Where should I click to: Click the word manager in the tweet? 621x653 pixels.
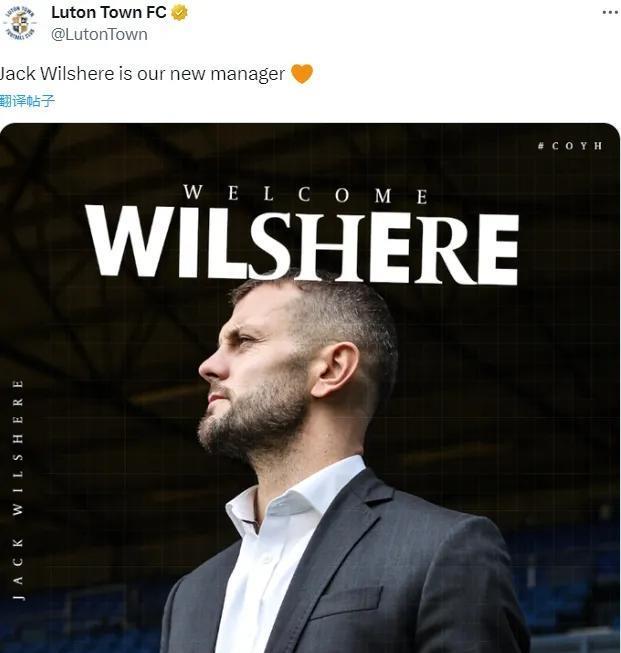(247, 74)
